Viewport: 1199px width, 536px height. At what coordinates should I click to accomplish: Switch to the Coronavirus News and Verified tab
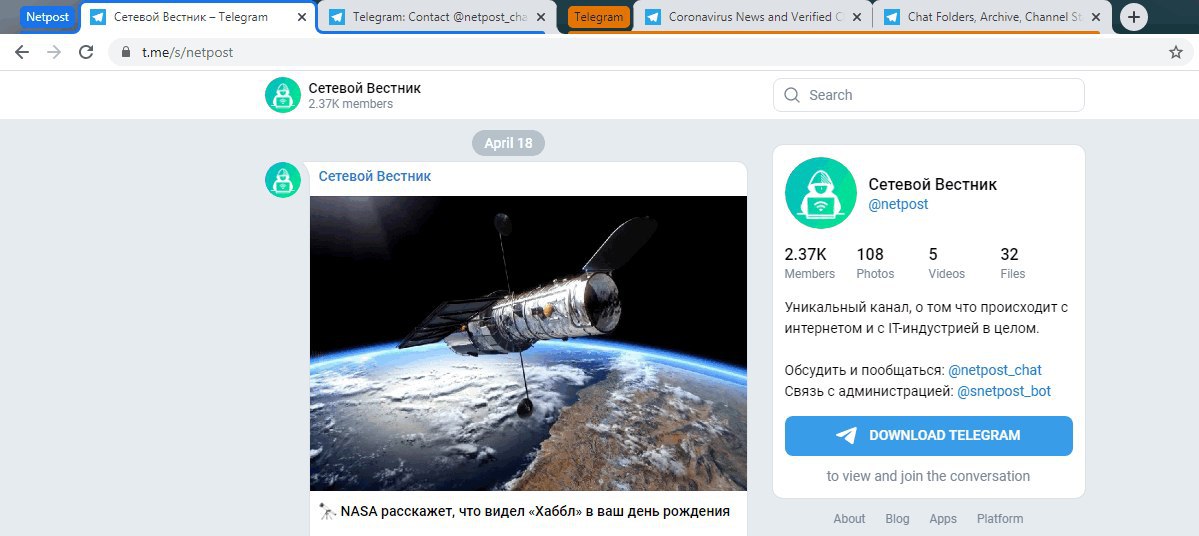pyautogui.click(x=752, y=17)
